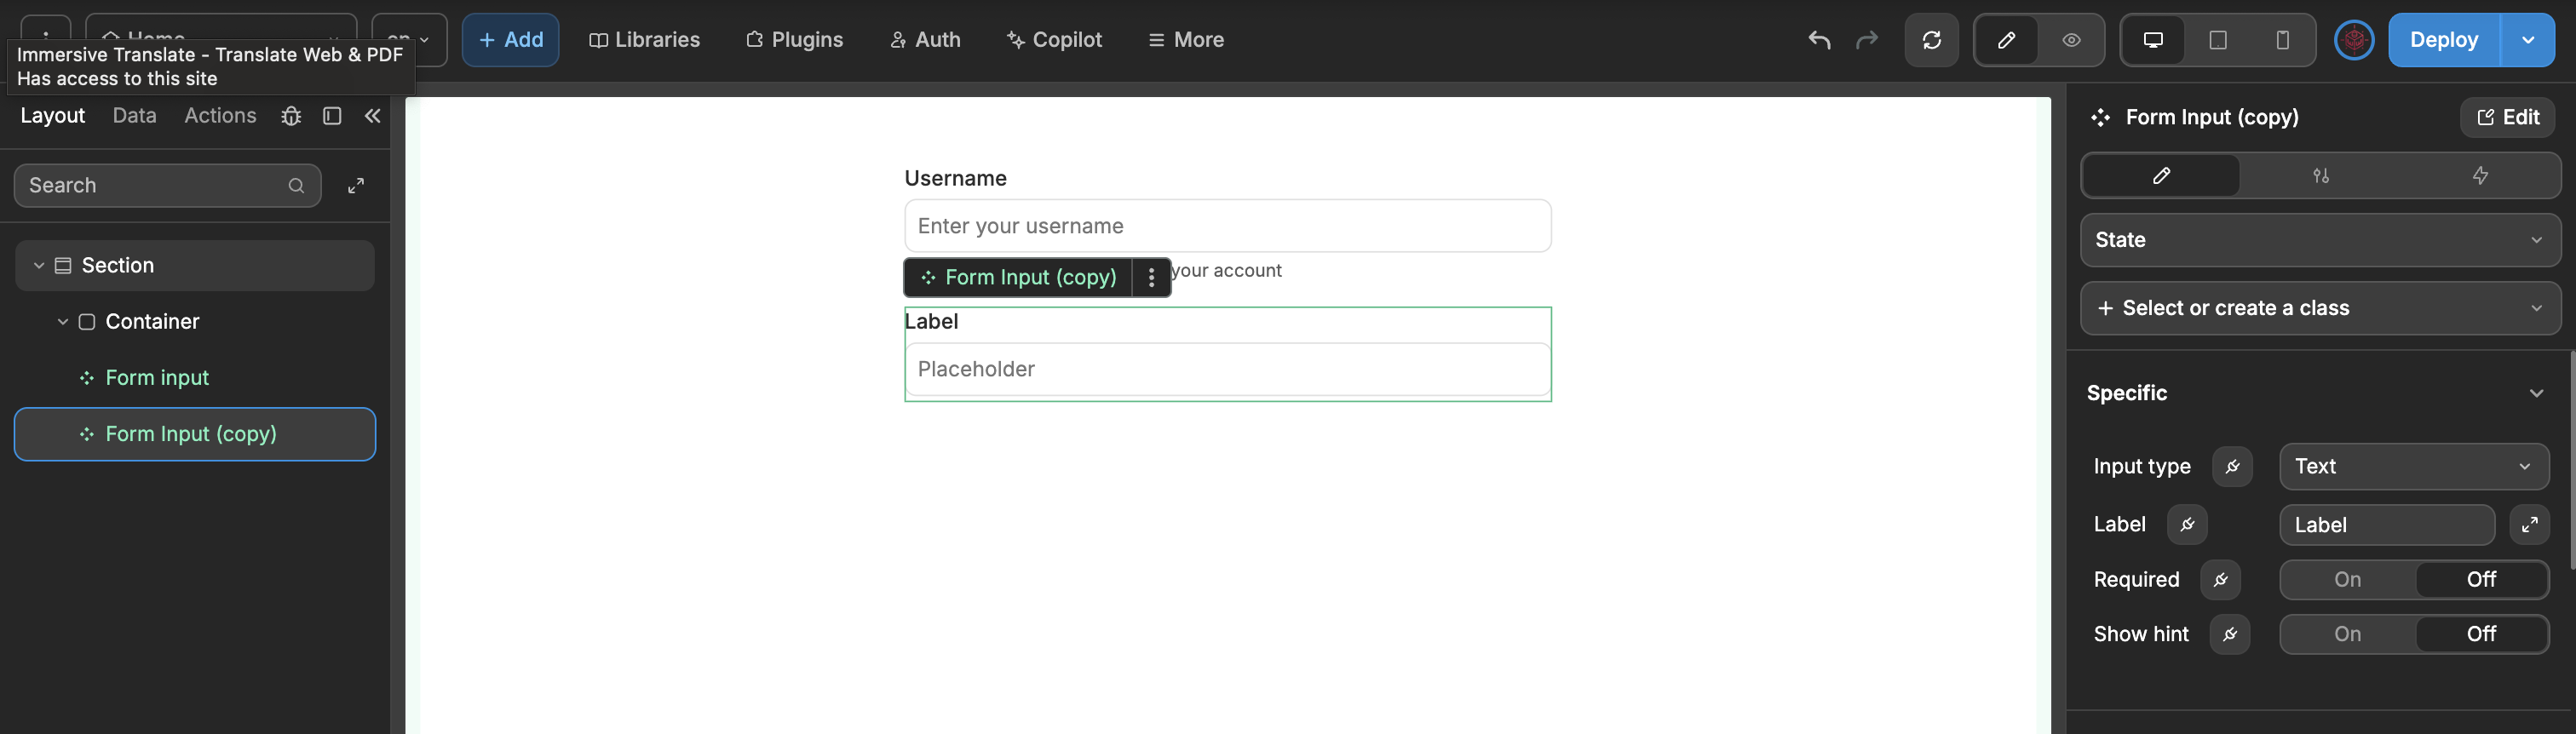The width and height of the screenshot is (2576, 734).
Task: Expand the tree with the expand-arrows icon
Action: pyautogui.click(x=356, y=186)
